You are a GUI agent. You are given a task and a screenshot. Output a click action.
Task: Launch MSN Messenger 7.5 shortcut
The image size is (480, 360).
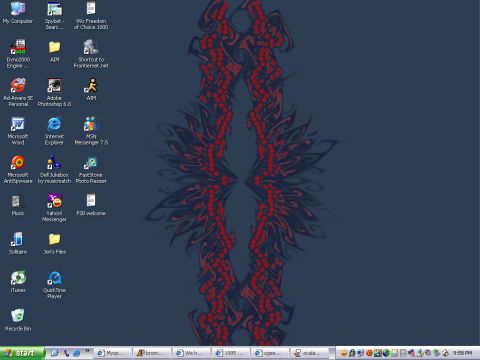[x=91, y=131]
